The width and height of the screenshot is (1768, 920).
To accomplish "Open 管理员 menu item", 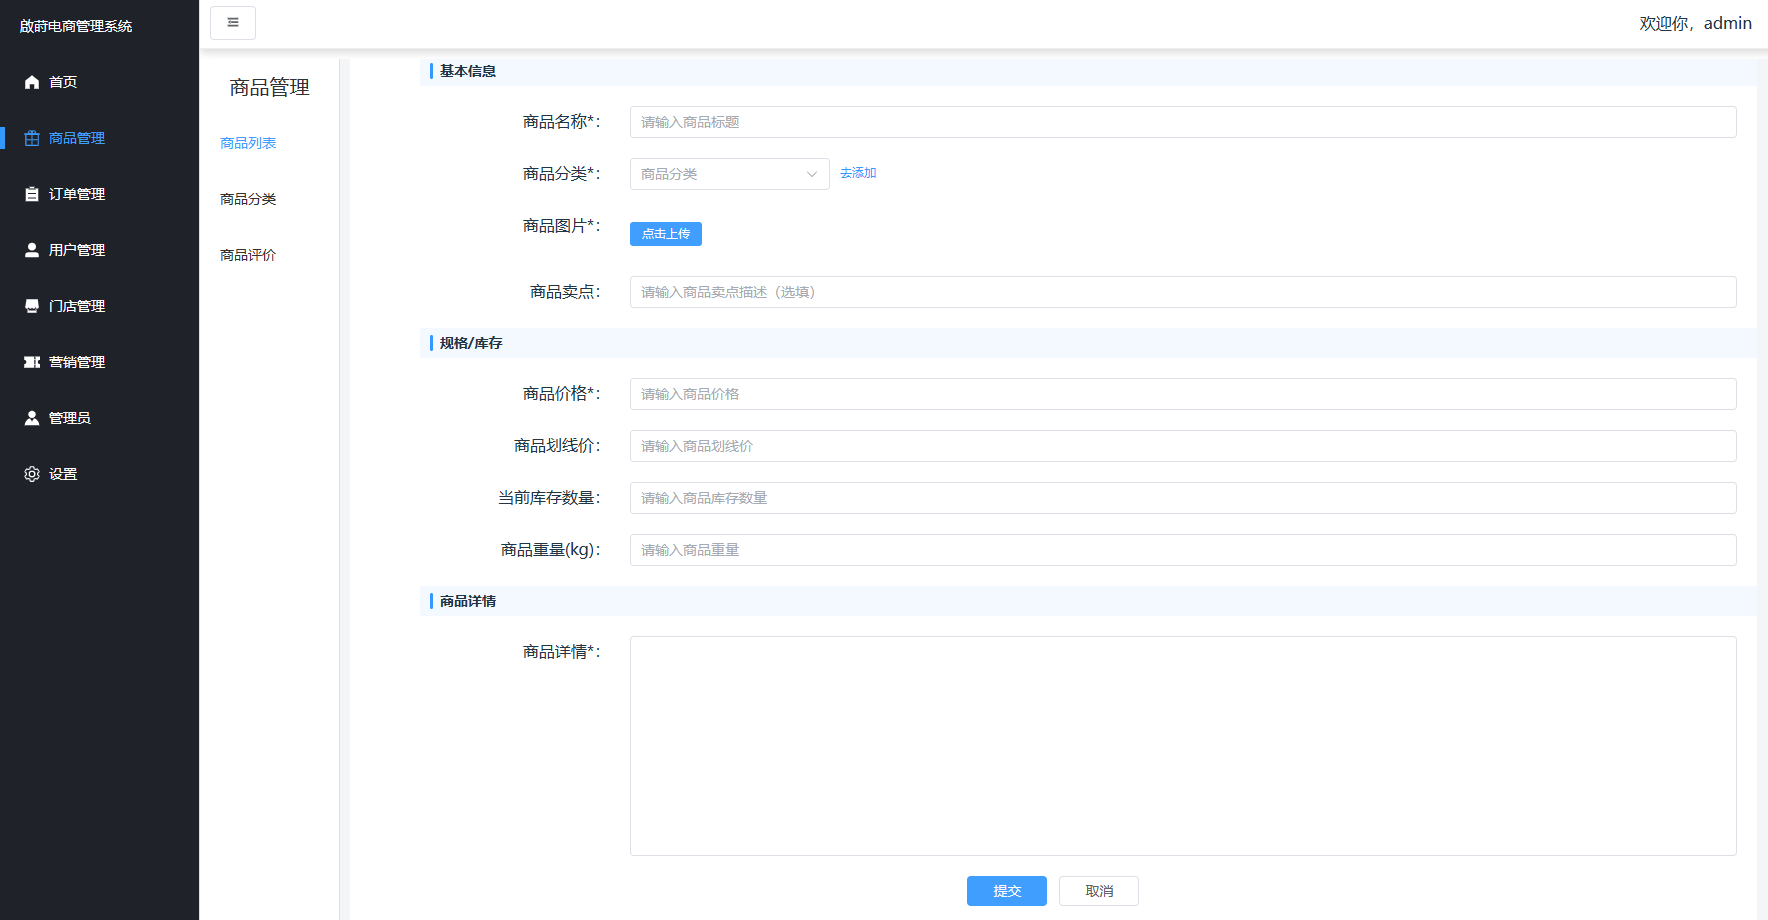I will click(70, 418).
